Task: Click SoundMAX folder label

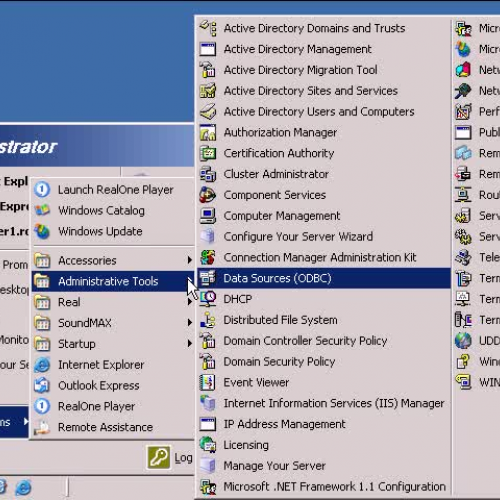Action: pos(85,323)
